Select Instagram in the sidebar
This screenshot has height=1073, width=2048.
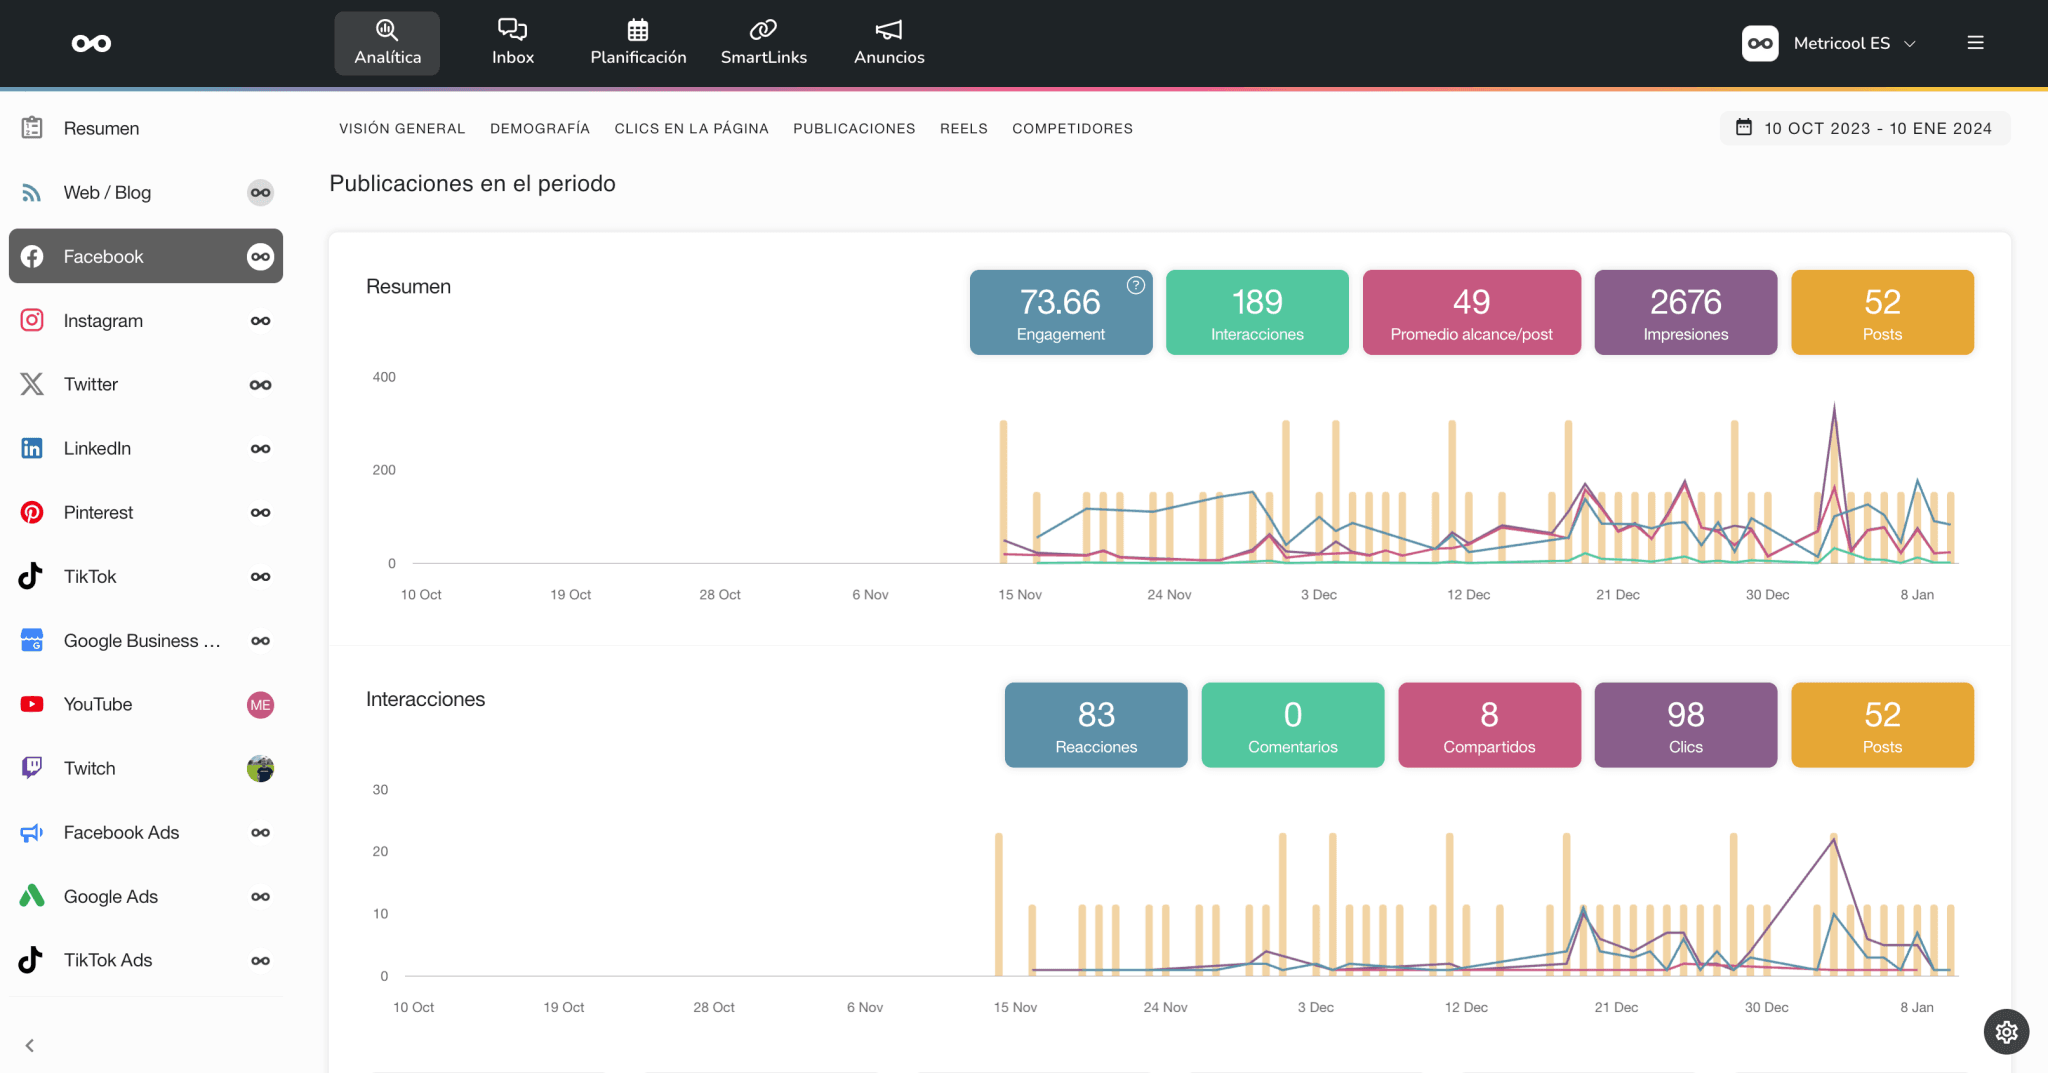click(x=103, y=320)
